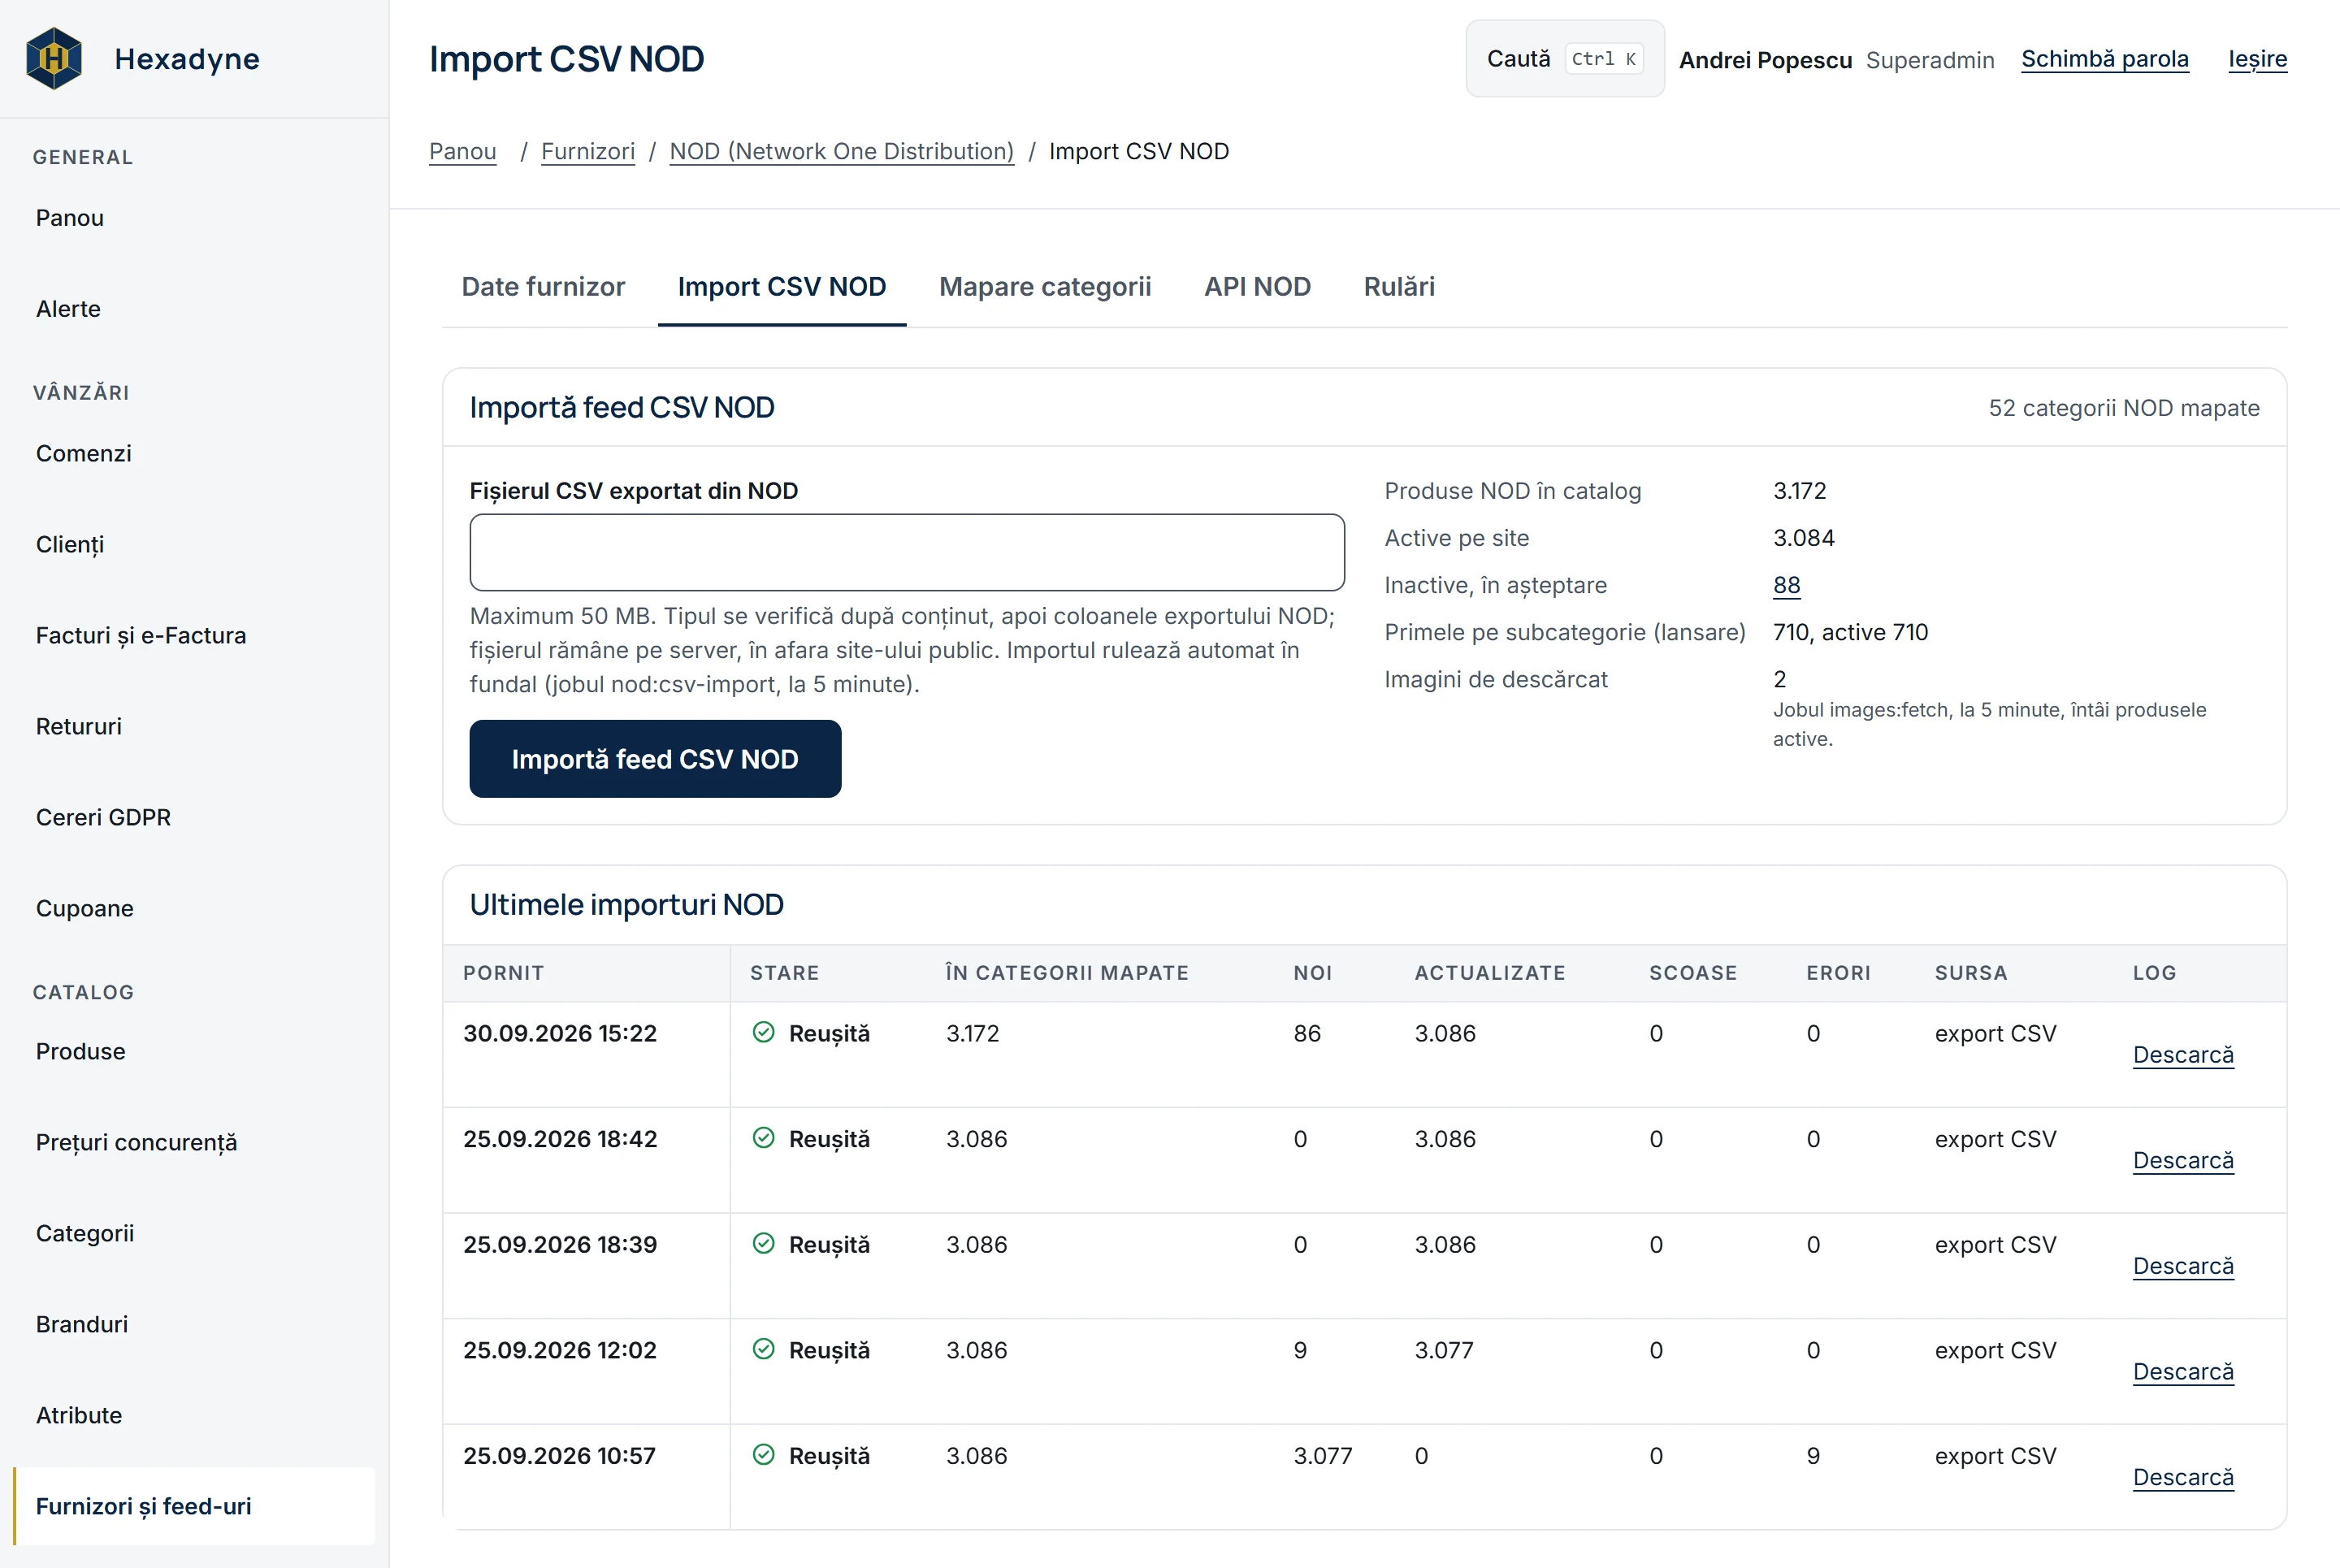Open Categorii in the sidebar
This screenshot has width=2340, height=1568.
(194, 1233)
